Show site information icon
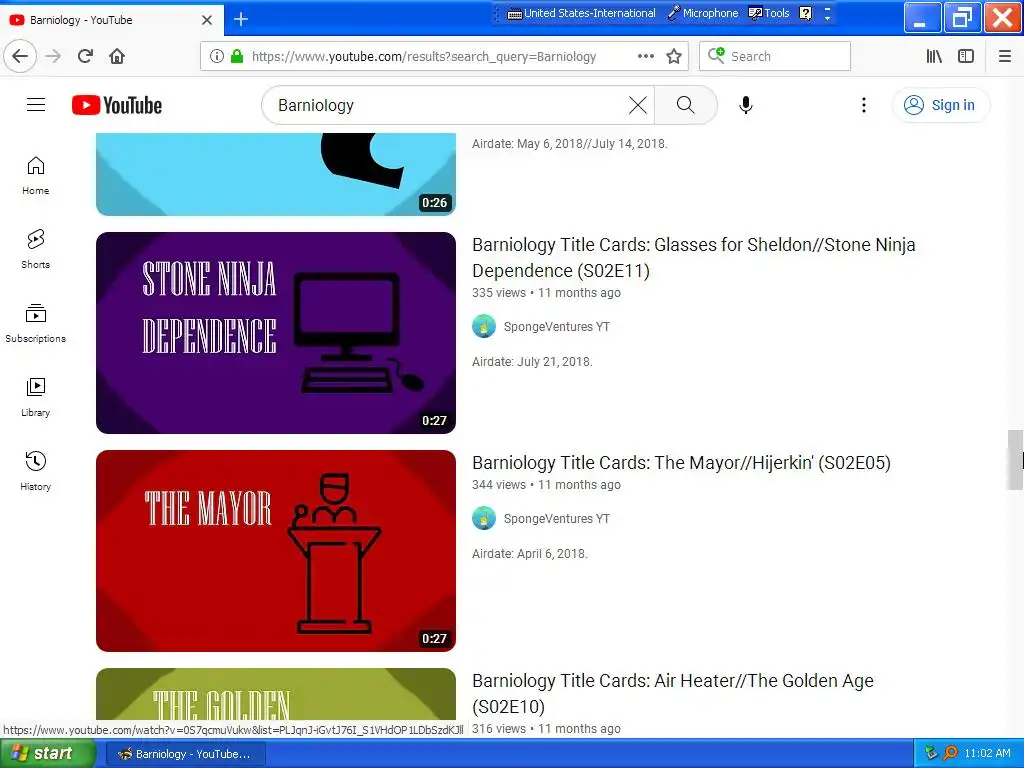Screen dimensions: 1024x768 217,56
